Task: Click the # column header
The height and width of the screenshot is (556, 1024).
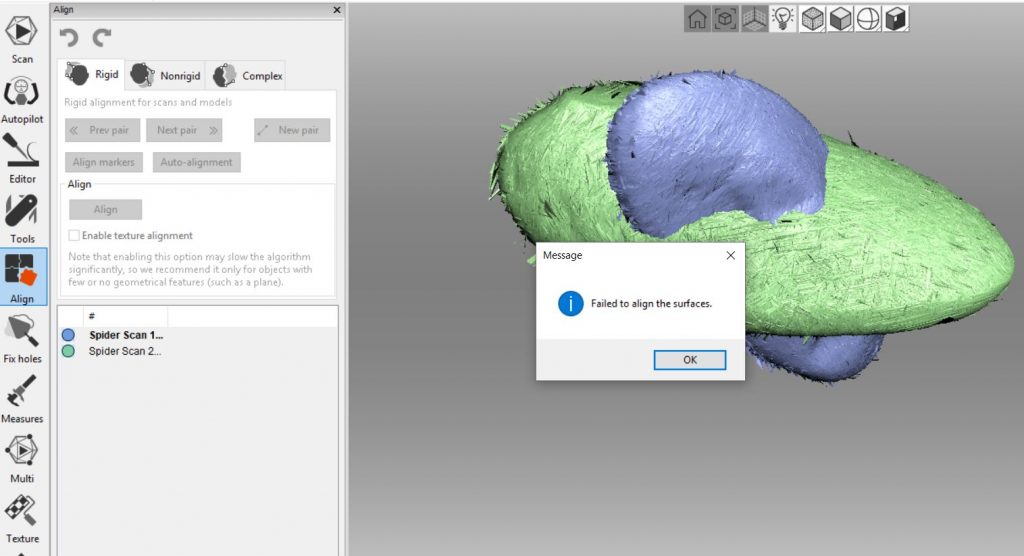Action: [125, 316]
